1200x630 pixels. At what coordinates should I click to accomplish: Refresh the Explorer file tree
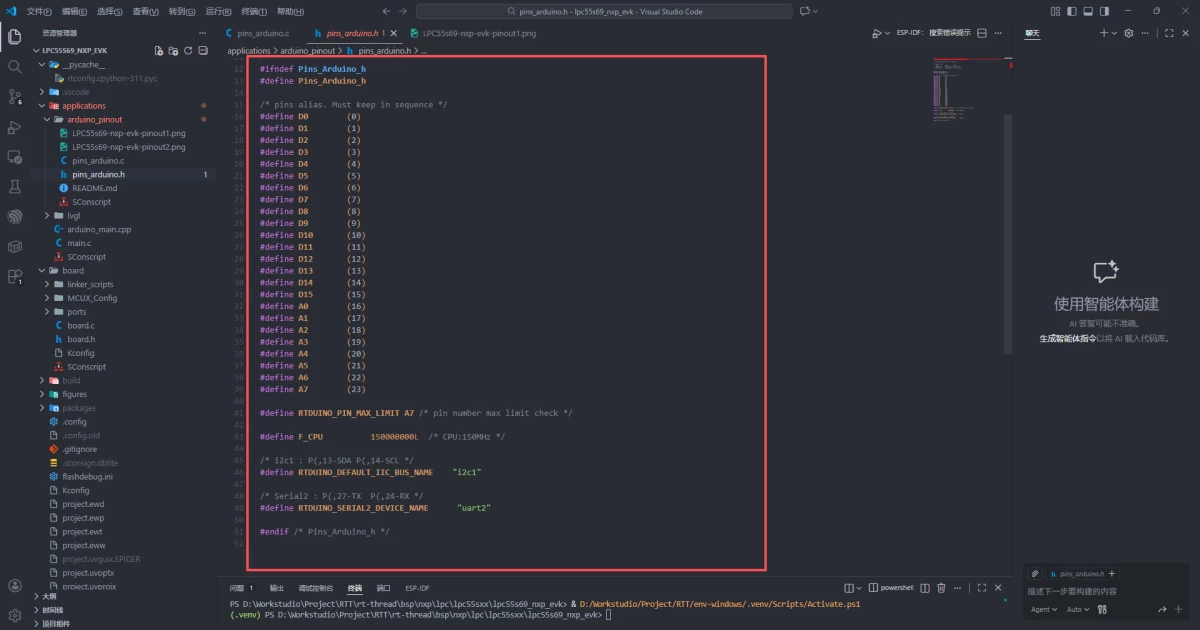tap(188, 50)
